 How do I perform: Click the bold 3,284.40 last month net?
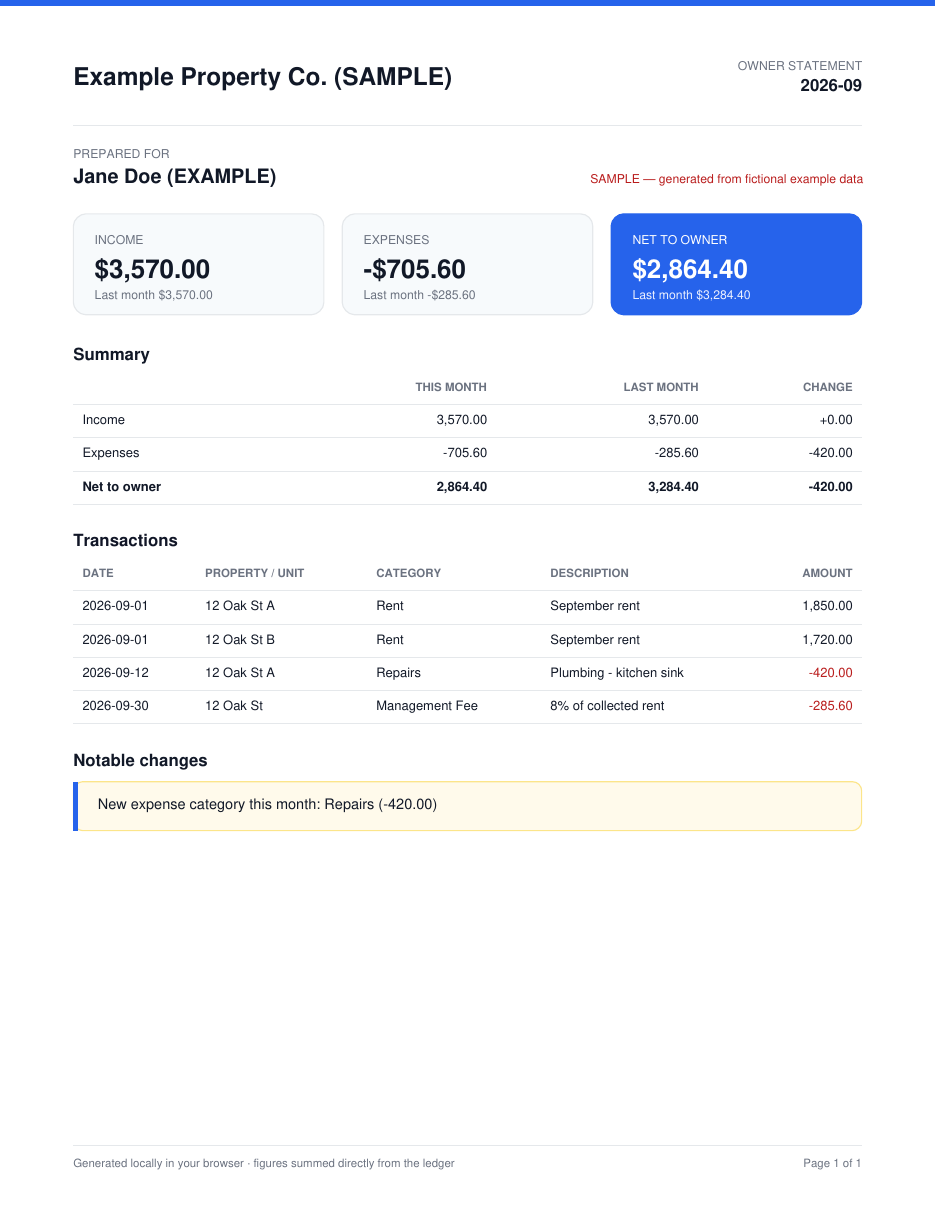tap(673, 487)
